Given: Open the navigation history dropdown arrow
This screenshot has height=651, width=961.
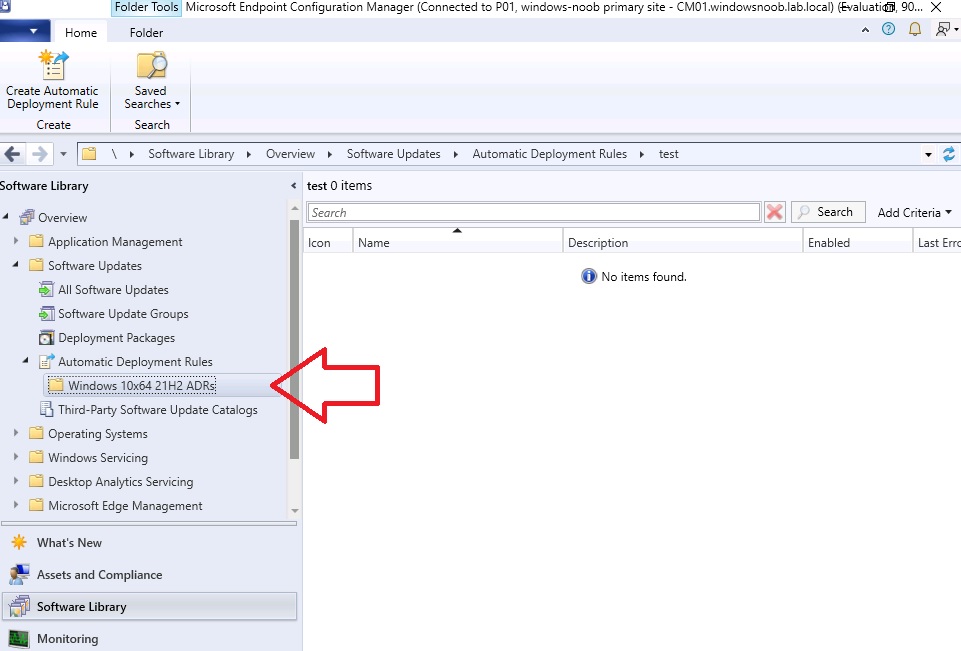Looking at the screenshot, I should (63, 154).
